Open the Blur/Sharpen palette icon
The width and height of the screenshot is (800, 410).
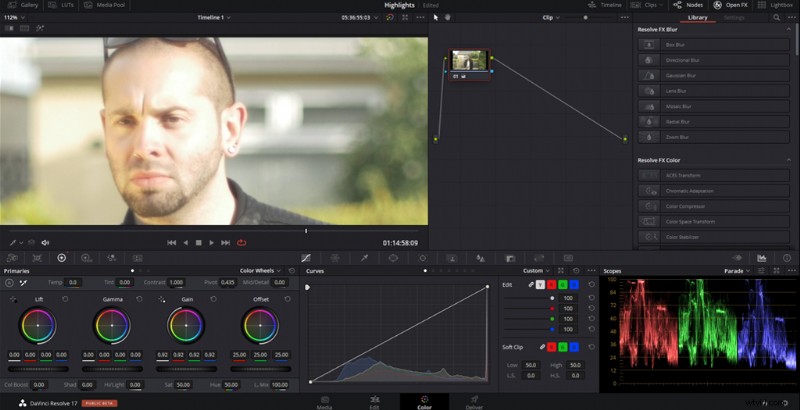[480, 258]
